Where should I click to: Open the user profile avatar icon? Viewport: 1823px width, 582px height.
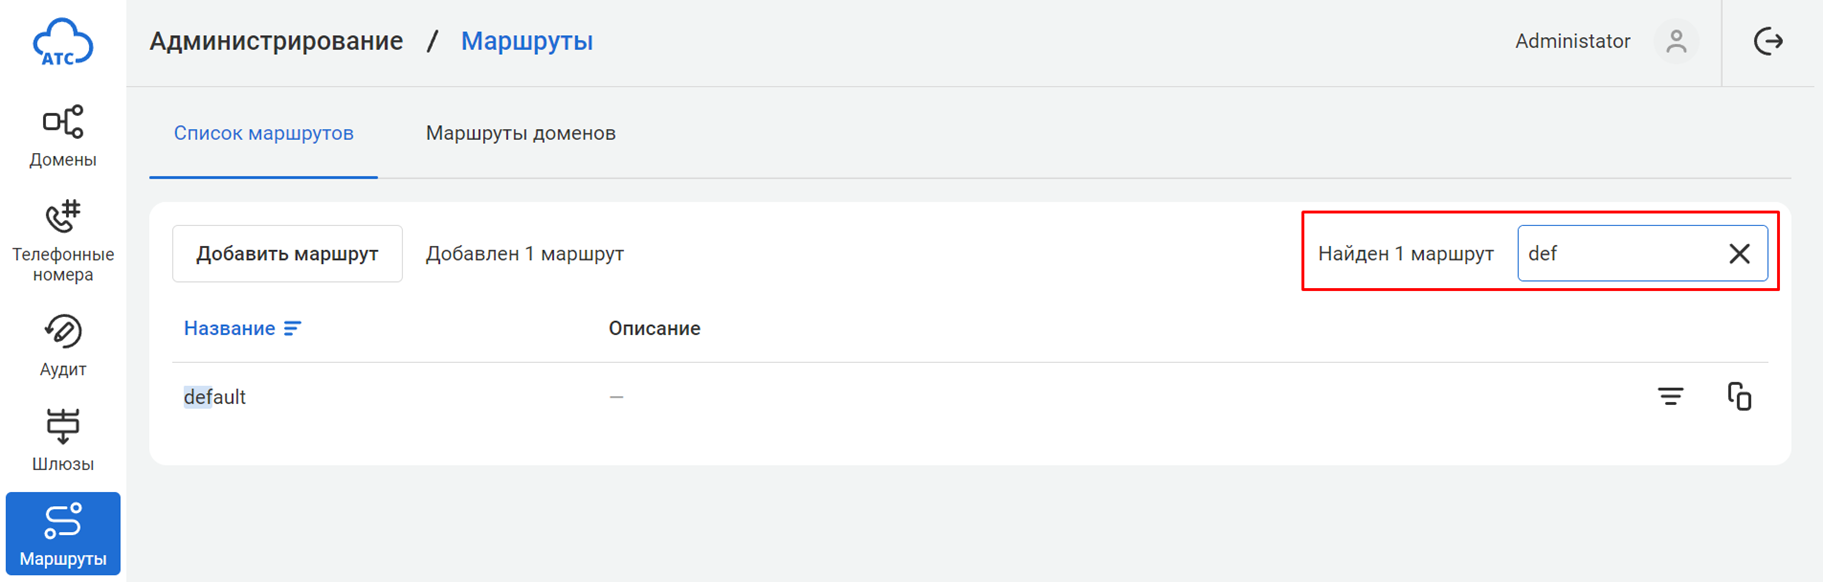tap(1676, 42)
